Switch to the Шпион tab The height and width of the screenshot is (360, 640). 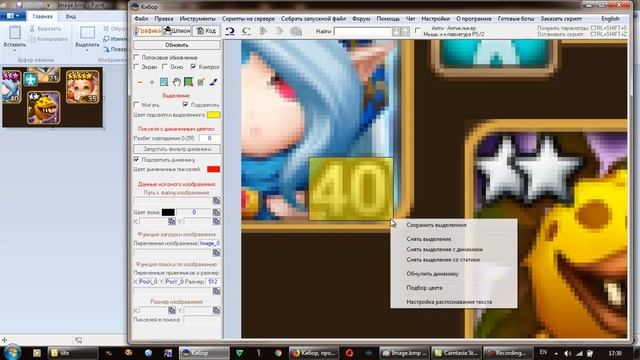point(177,31)
